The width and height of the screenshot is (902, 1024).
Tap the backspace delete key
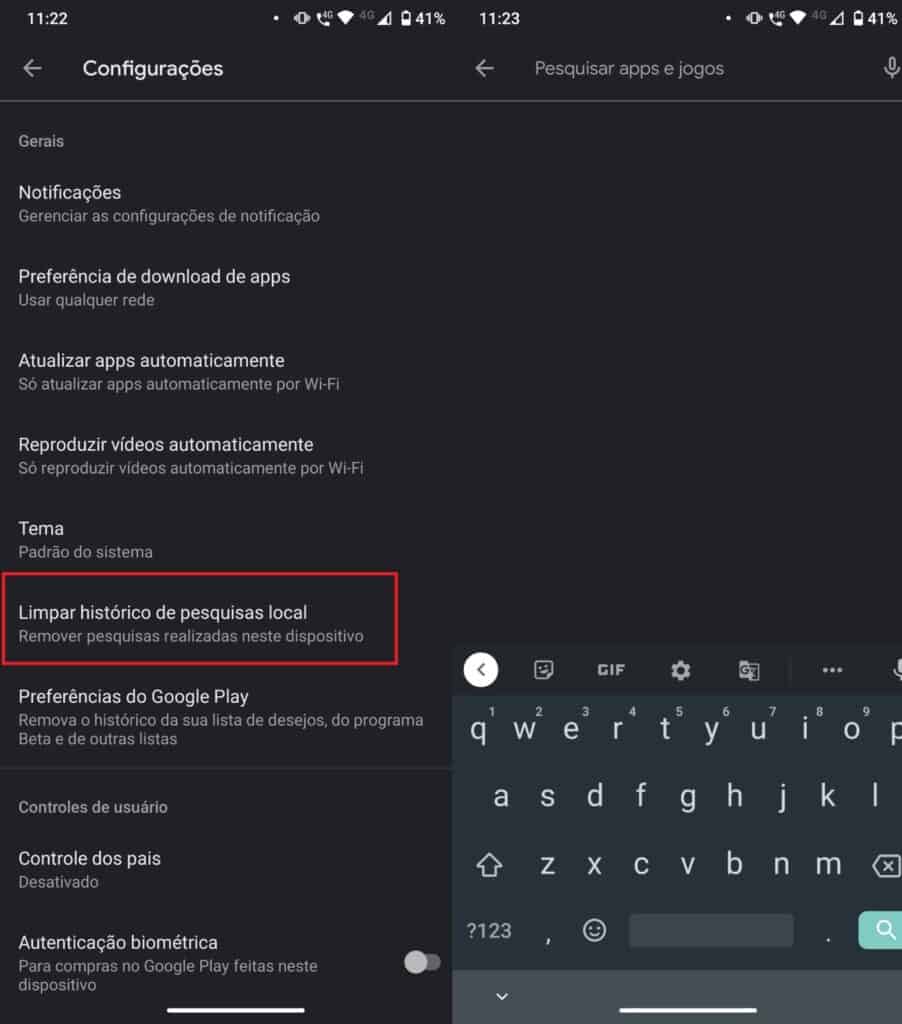[x=886, y=866]
